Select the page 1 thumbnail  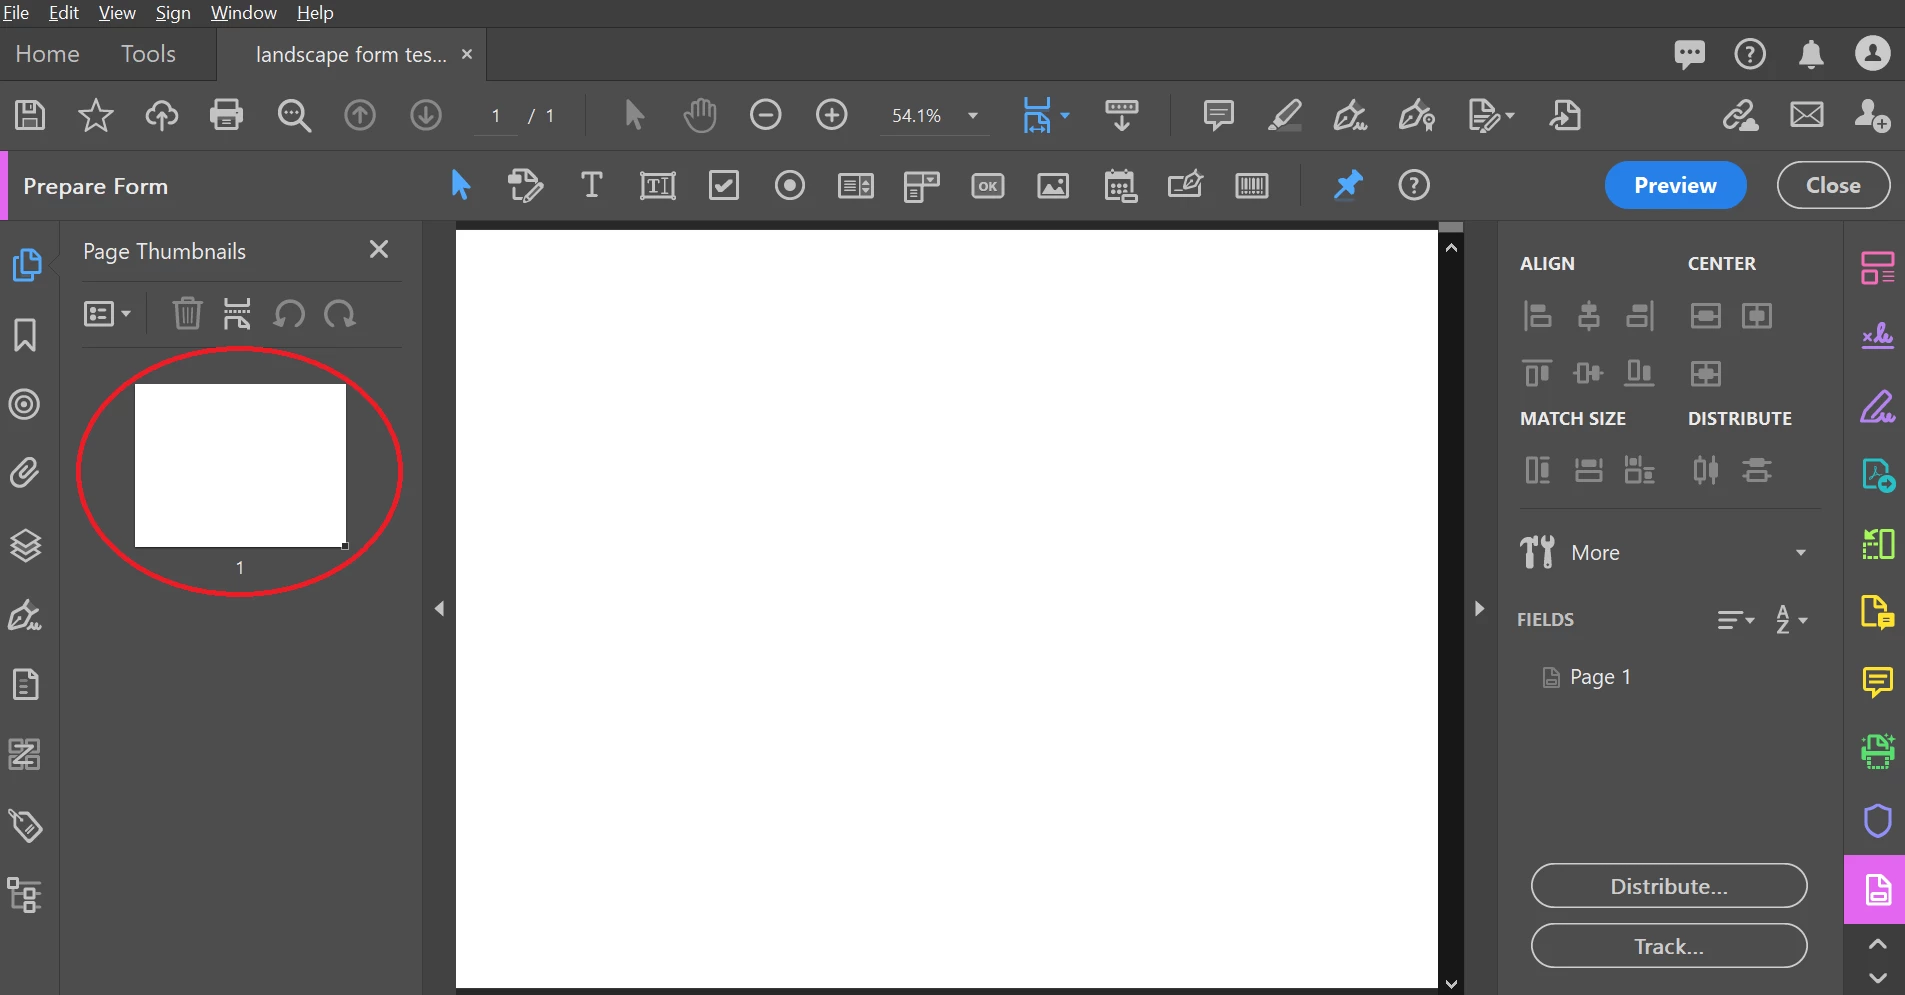[x=240, y=466]
